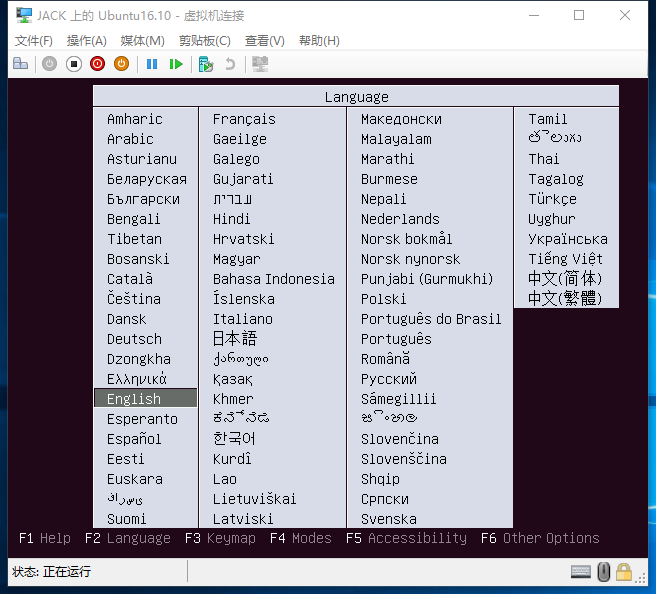The height and width of the screenshot is (594, 656).
Task: Click the Ctrl+Alt+Delete toolbar icon
Action: coord(20,64)
